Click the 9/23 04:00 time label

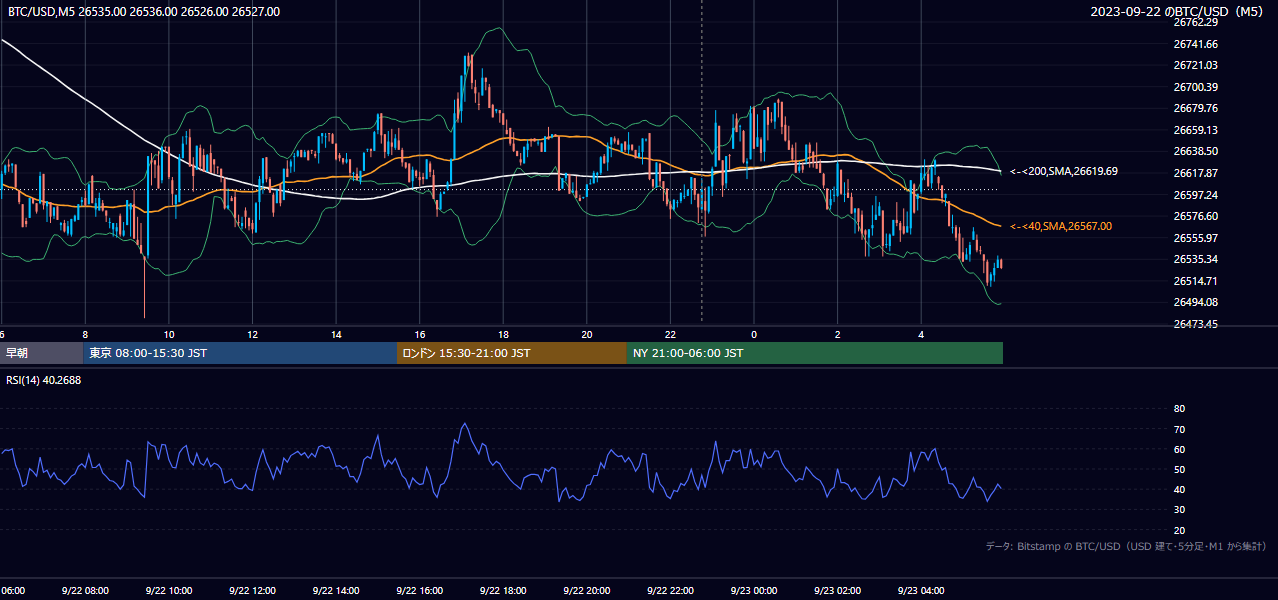[x=921, y=591]
